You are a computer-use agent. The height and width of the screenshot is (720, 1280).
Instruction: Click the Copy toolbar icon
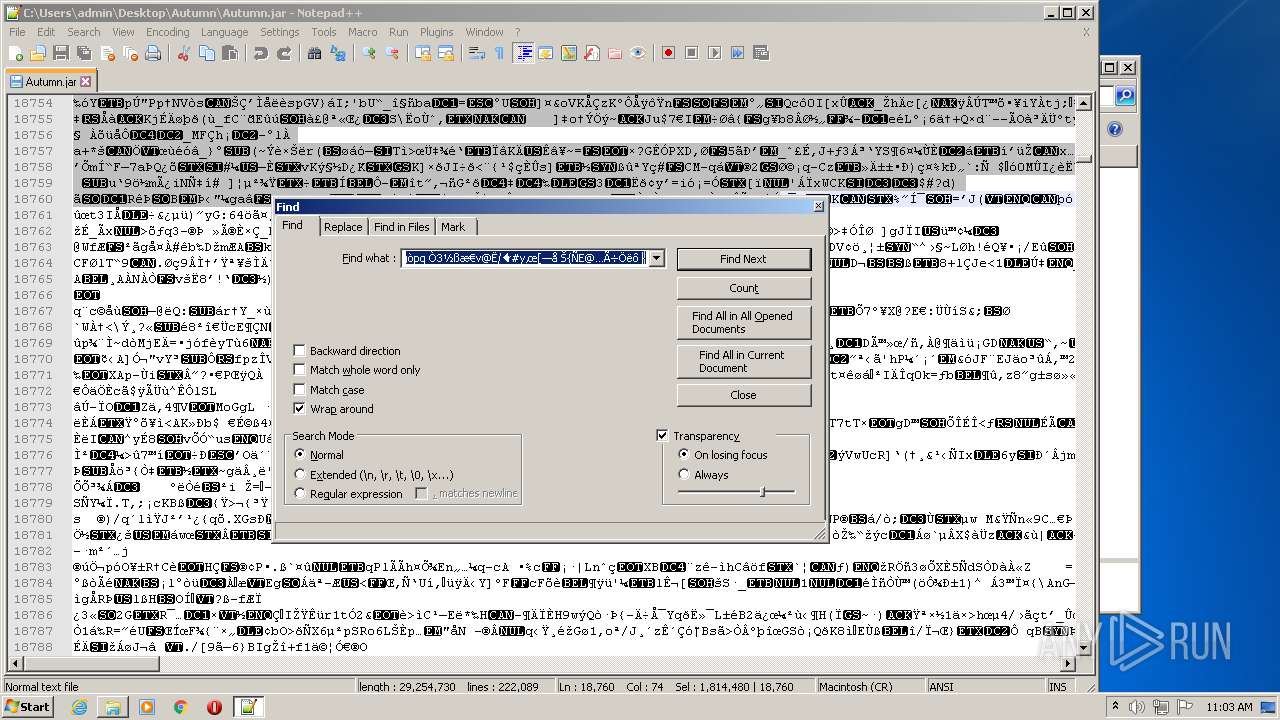click(x=205, y=53)
